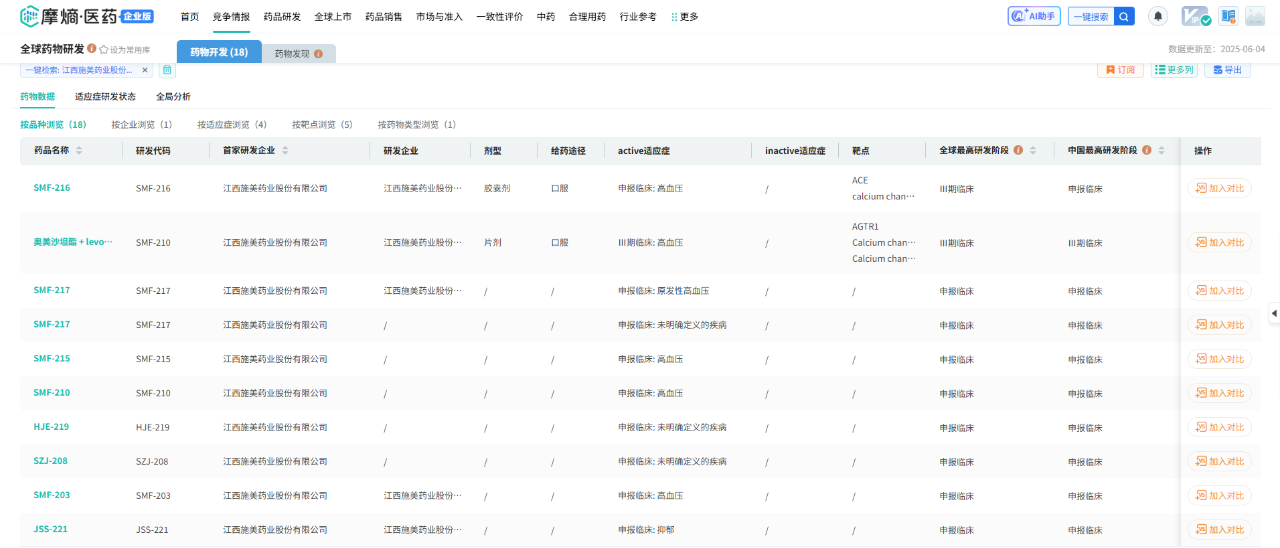Image resolution: width=1280 pixels, height=548 pixels.
Task: Expand the 更多 navigation menu
Action: coord(685,17)
